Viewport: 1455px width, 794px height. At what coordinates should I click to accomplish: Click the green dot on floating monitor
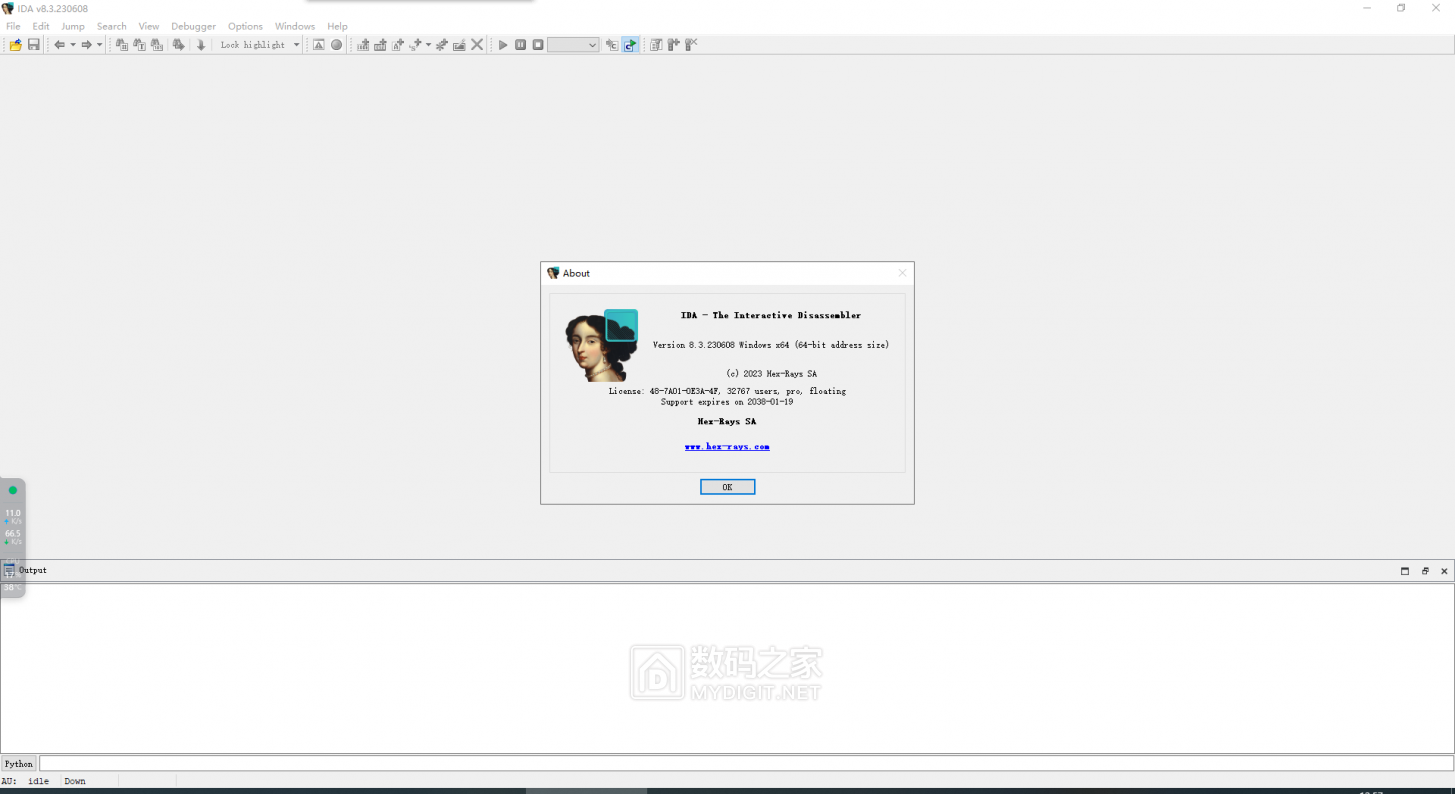coord(13,491)
